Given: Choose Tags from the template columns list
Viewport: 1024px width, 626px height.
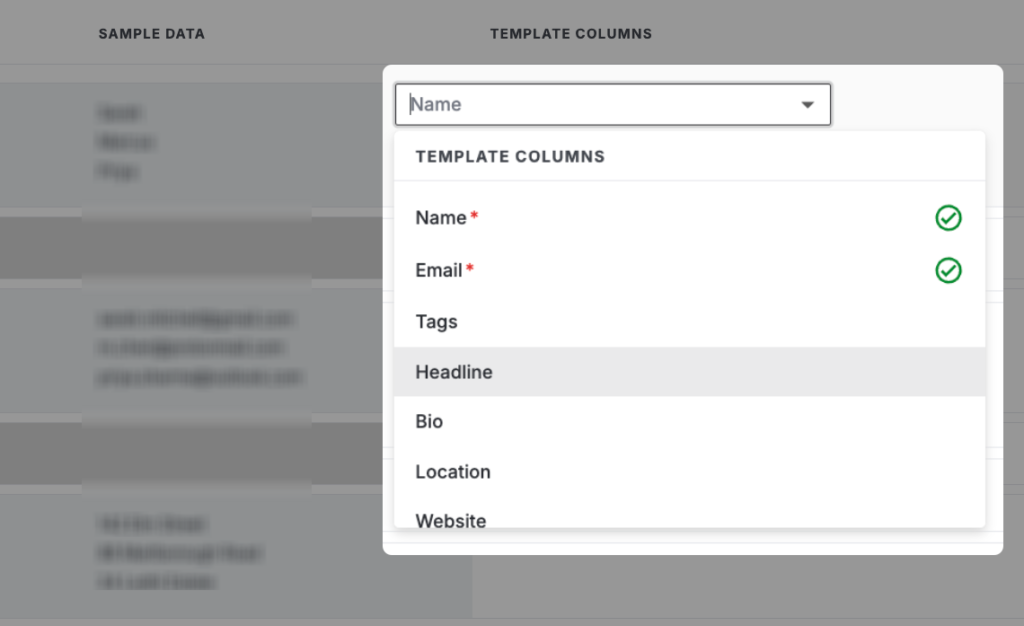Looking at the screenshot, I should point(690,322).
